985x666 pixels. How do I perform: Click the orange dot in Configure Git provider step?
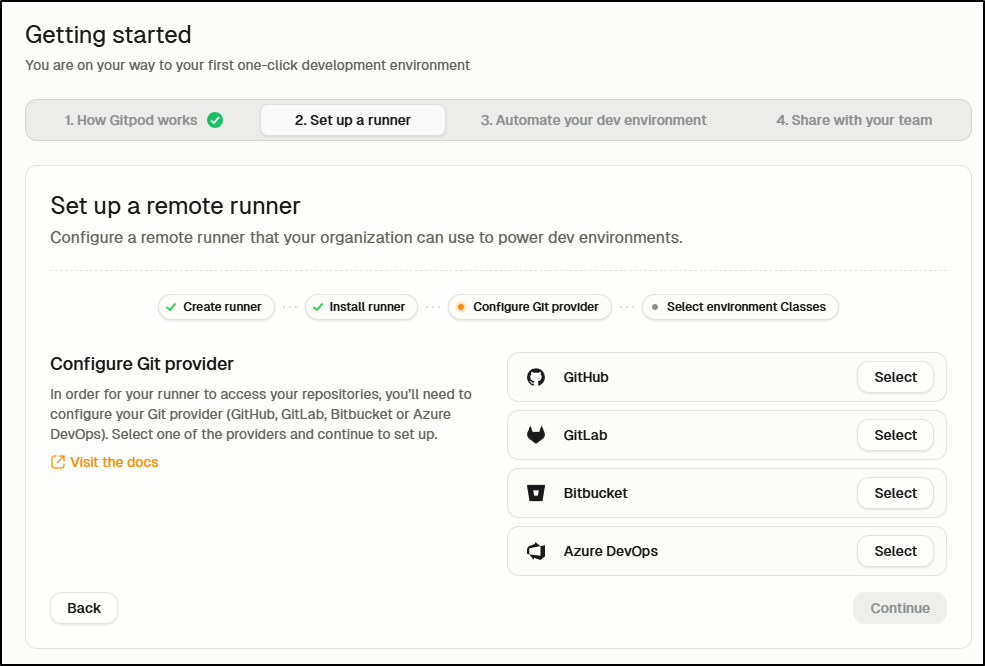pos(461,307)
